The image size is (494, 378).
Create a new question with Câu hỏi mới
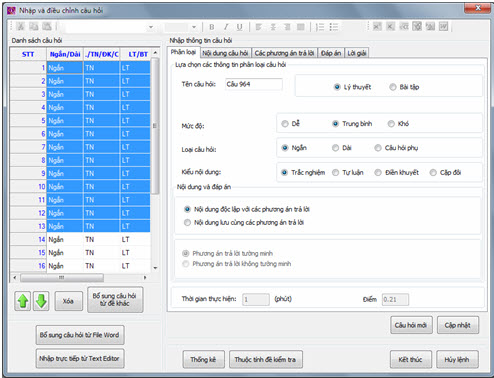[411, 325]
